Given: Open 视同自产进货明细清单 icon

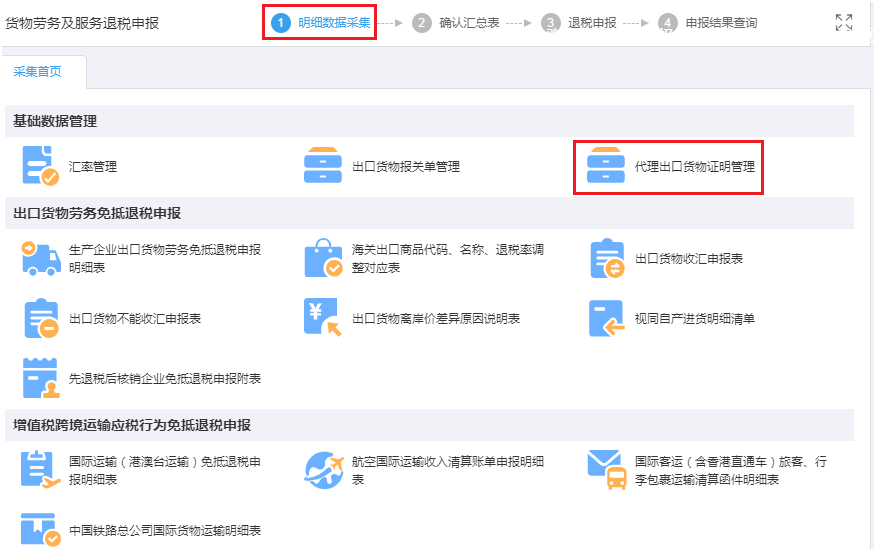Looking at the screenshot, I should 606,318.
